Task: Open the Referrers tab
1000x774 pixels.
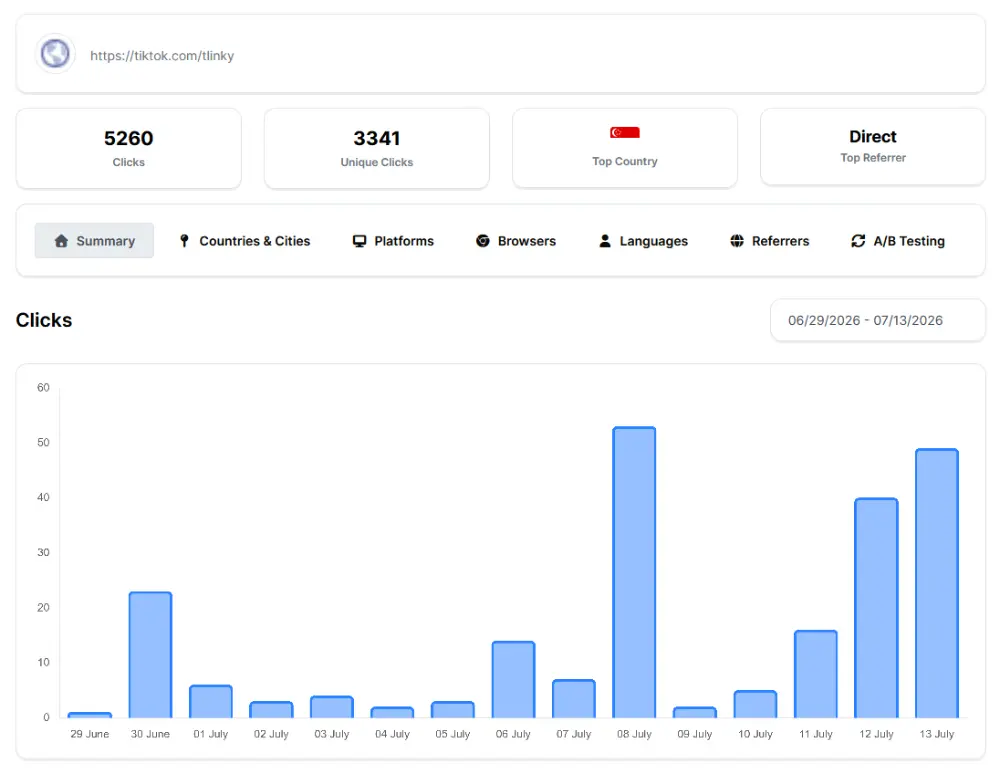Action: pos(770,241)
